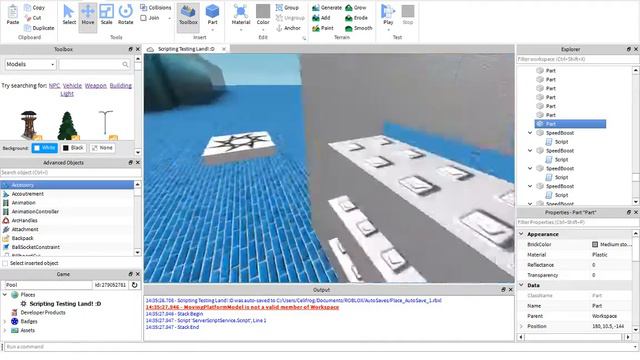This screenshot has height=360, width=640.
Task: Click the Copy button
Action: (35, 8)
